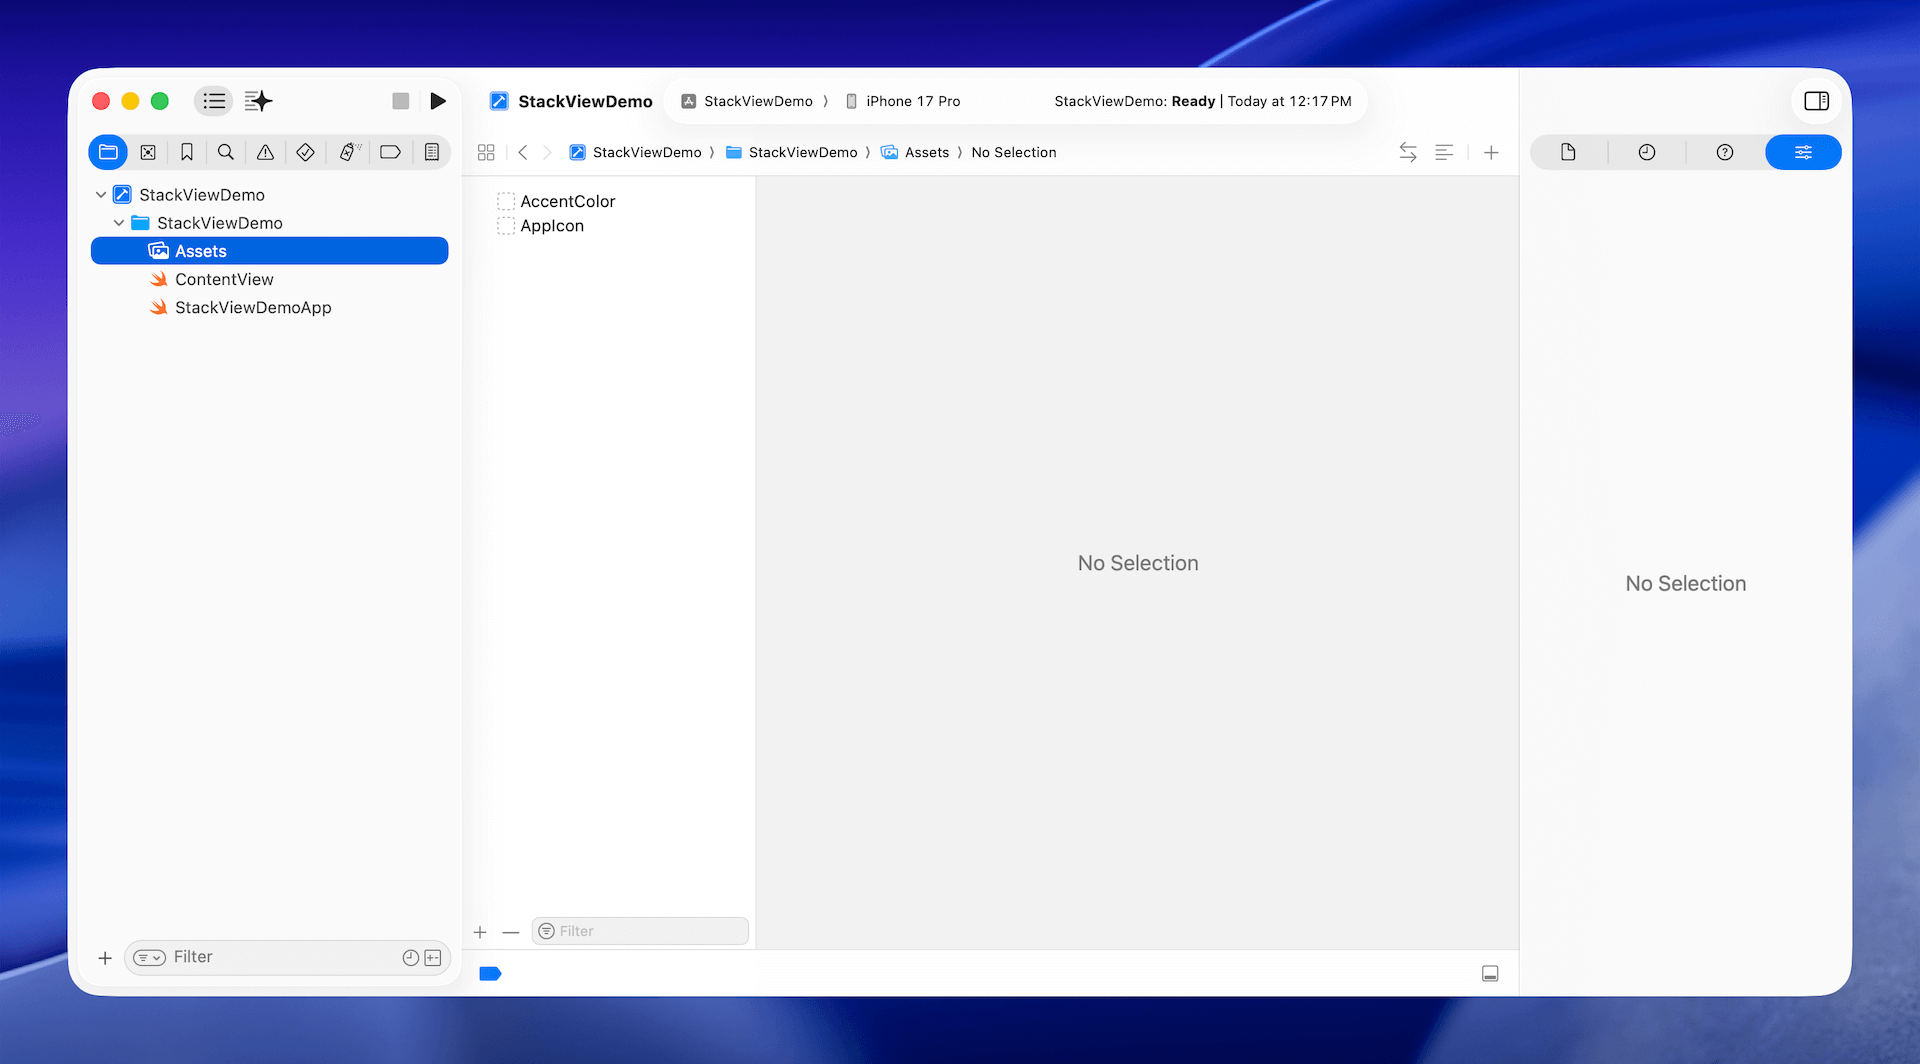
Task: Select the ContentView Swift file
Action: (224, 279)
